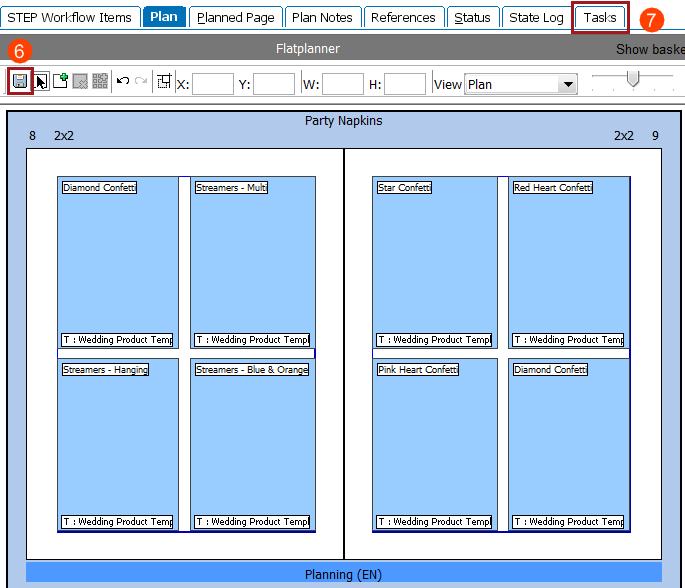Viewport: 685px width, 588px height.
Task: Click the Redo arrow icon
Action: (x=141, y=82)
